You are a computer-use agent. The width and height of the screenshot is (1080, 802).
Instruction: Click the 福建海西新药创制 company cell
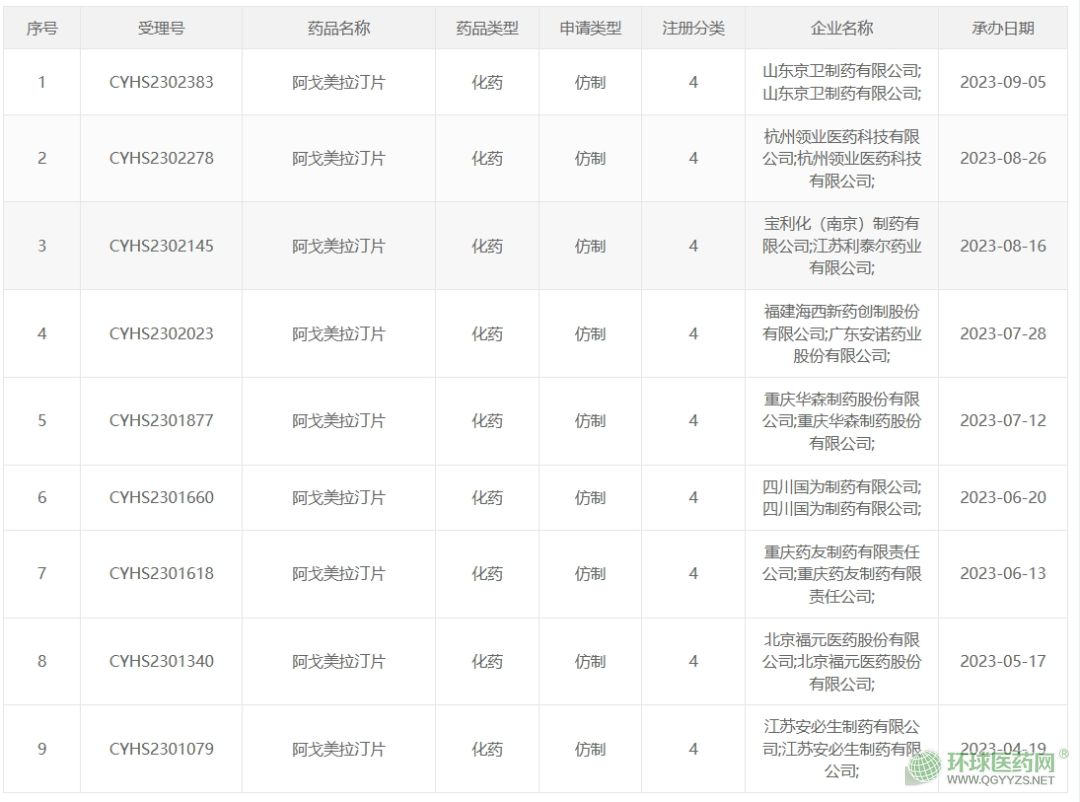pyautogui.click(x=841, y=333)
